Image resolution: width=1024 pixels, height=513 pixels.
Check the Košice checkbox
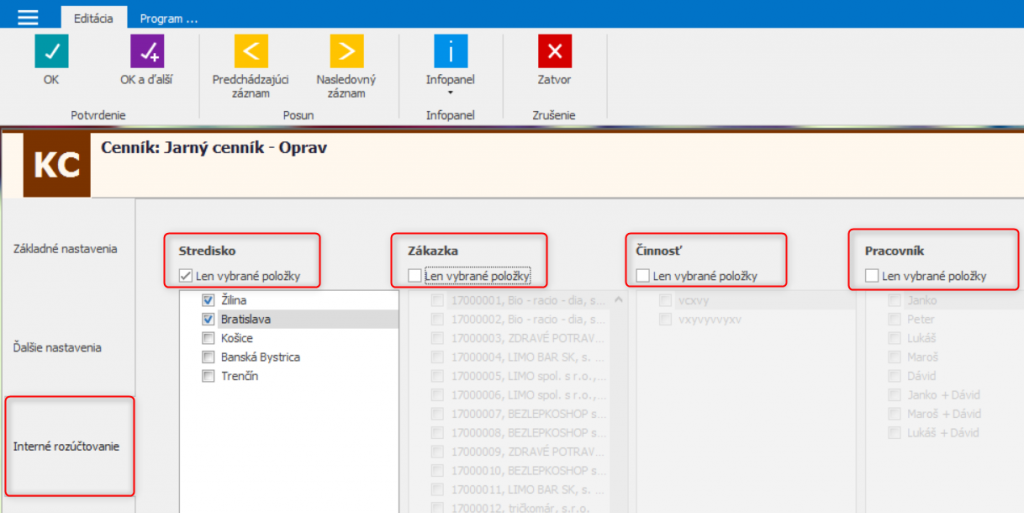(208, 338)
